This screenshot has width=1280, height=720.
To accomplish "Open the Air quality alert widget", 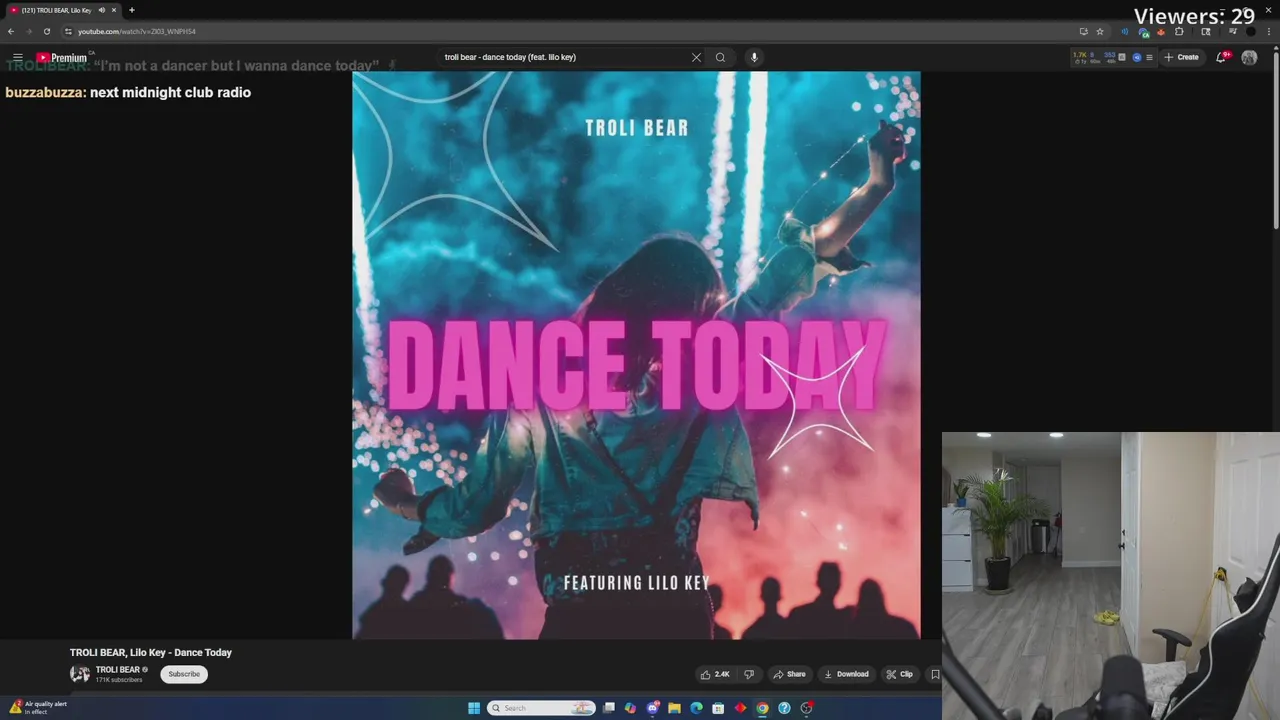I will point(38,707).
